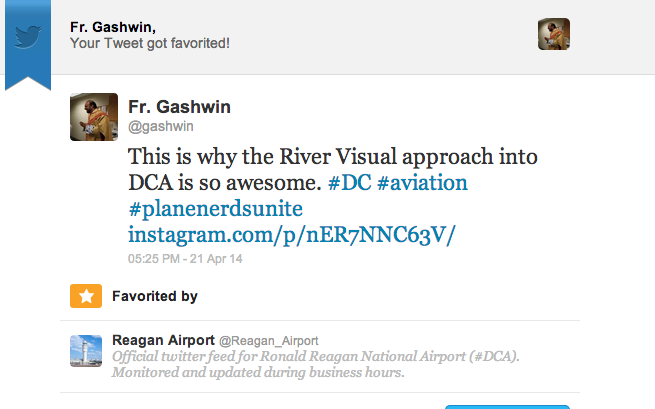Open the @gashwin handle link
655x409 pixels.
tap(161, 127)
